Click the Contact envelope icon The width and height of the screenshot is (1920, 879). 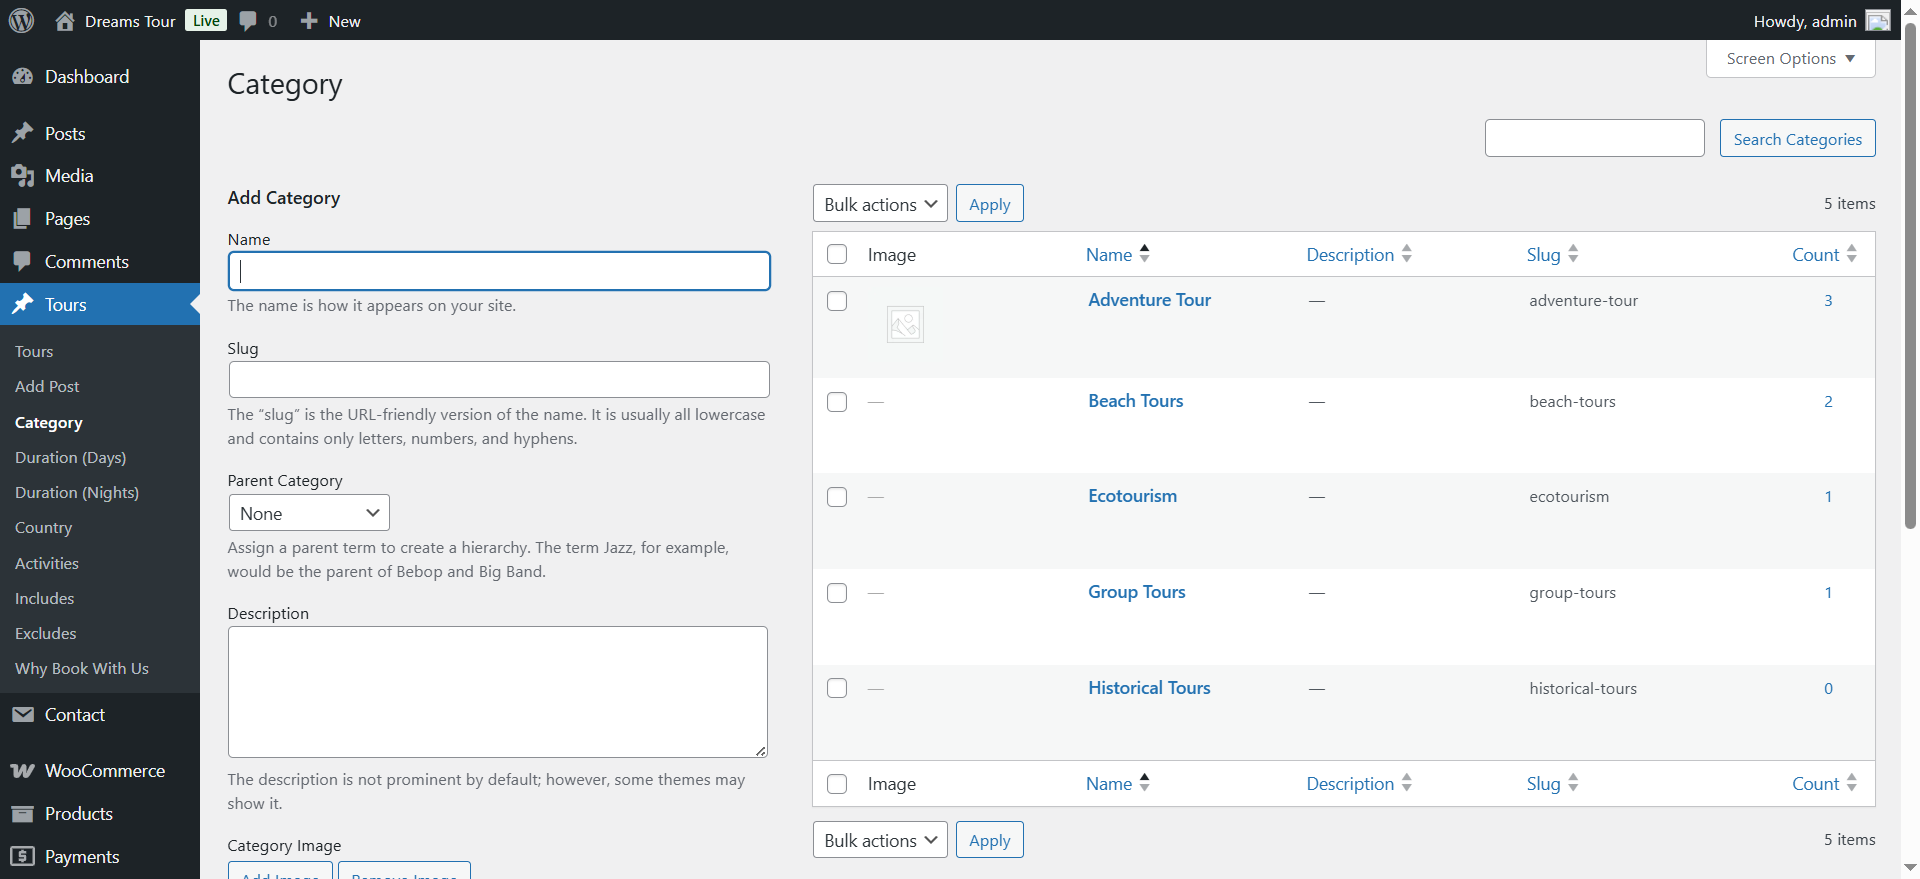pyautogui.click(x=22, y=715)
